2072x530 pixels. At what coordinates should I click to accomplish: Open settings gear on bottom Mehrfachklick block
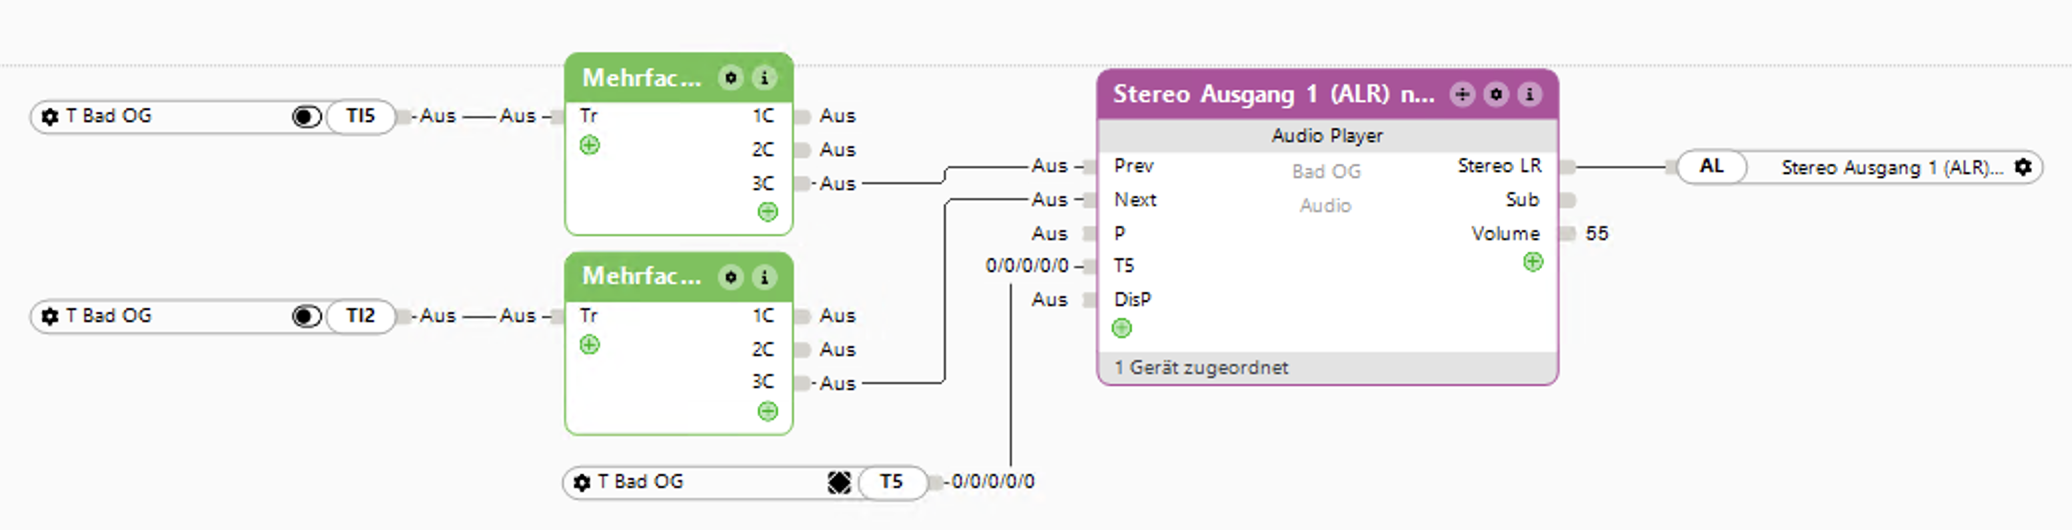731,277
